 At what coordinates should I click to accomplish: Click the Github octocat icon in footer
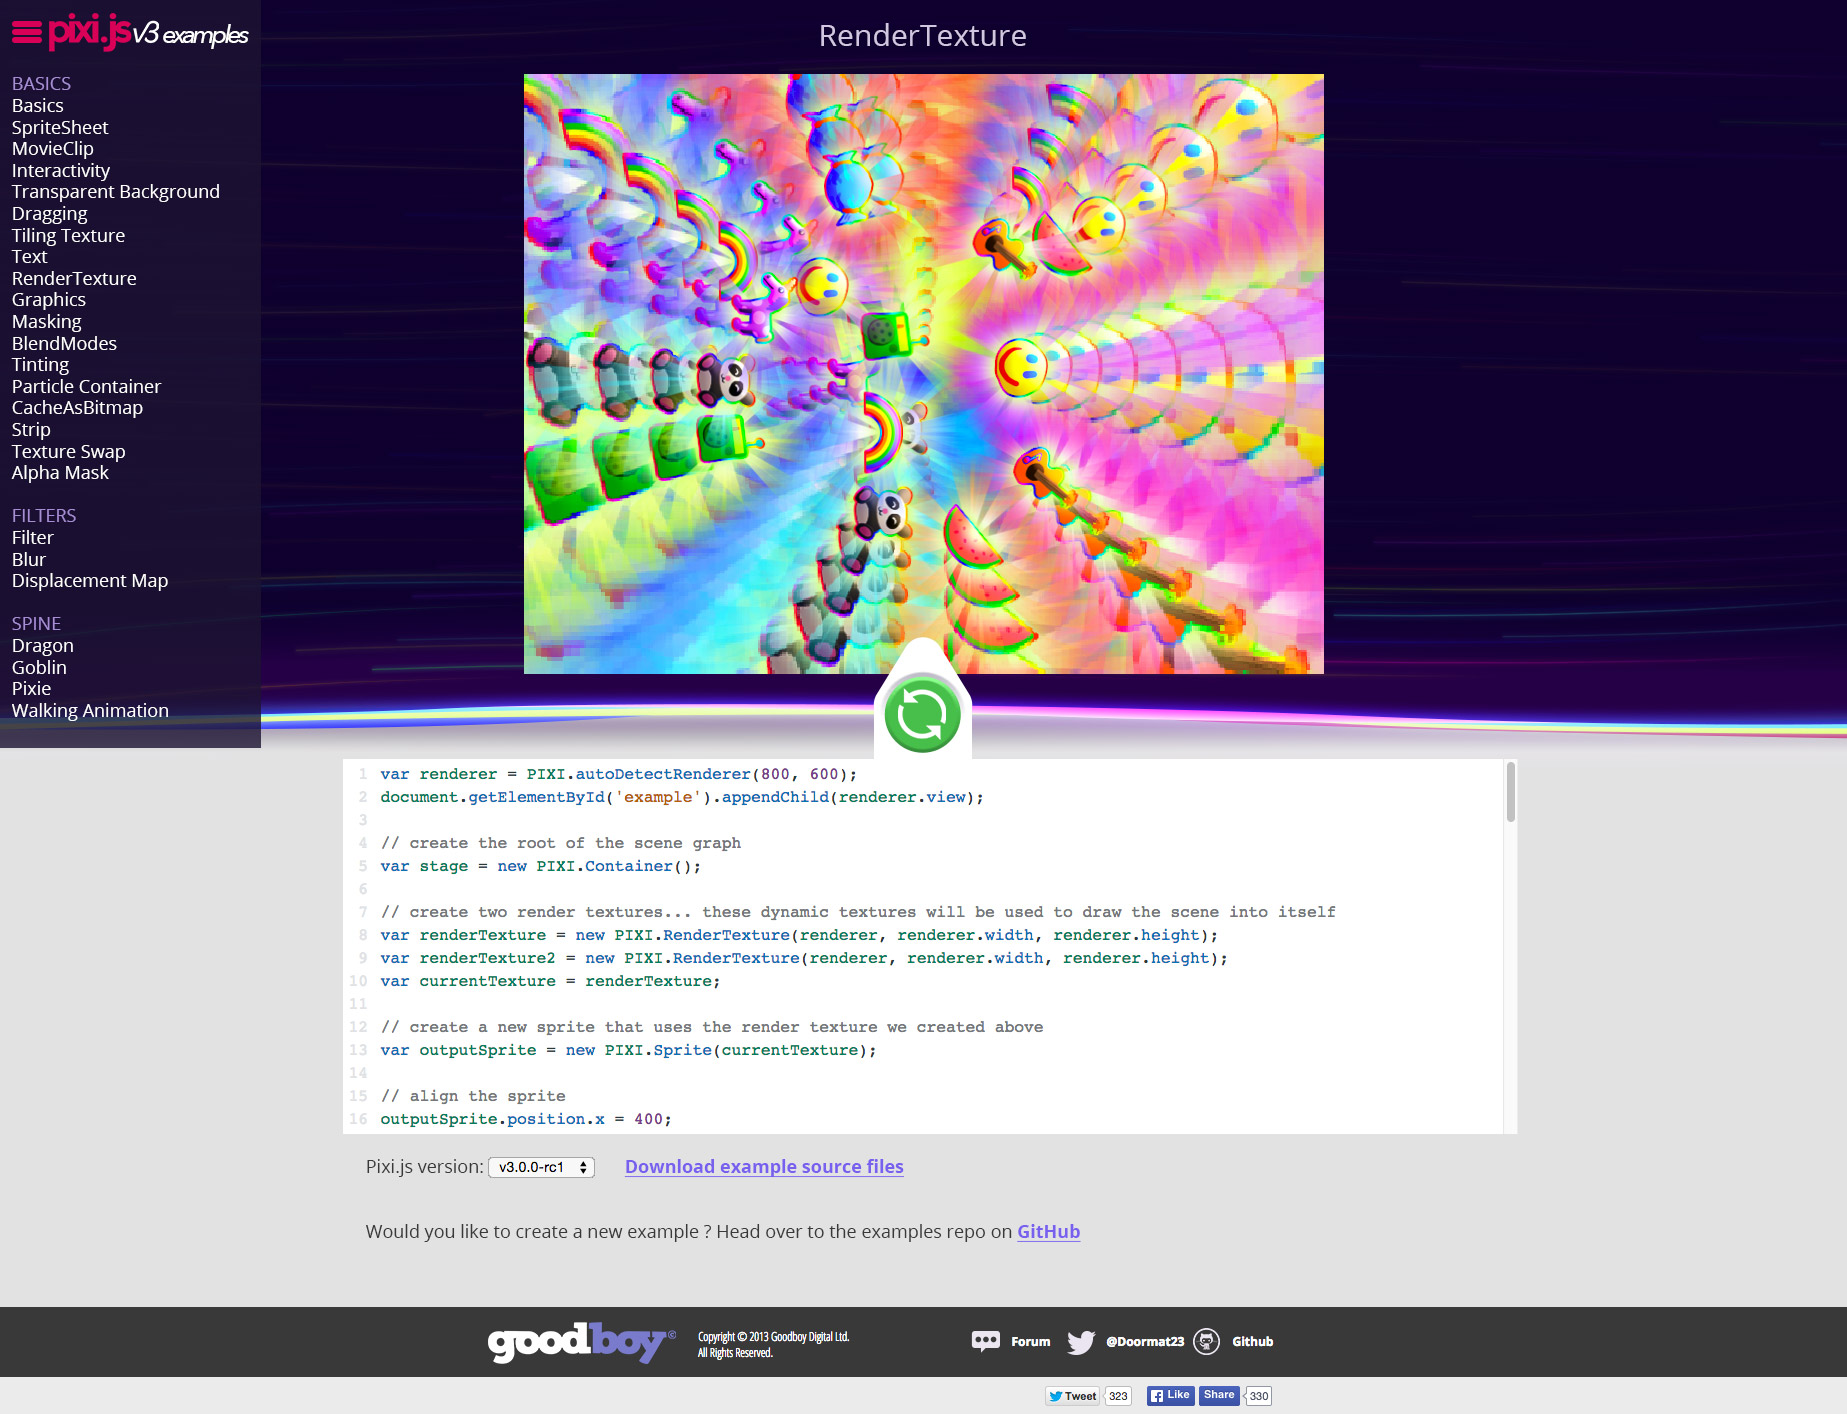[1208, 1341]
